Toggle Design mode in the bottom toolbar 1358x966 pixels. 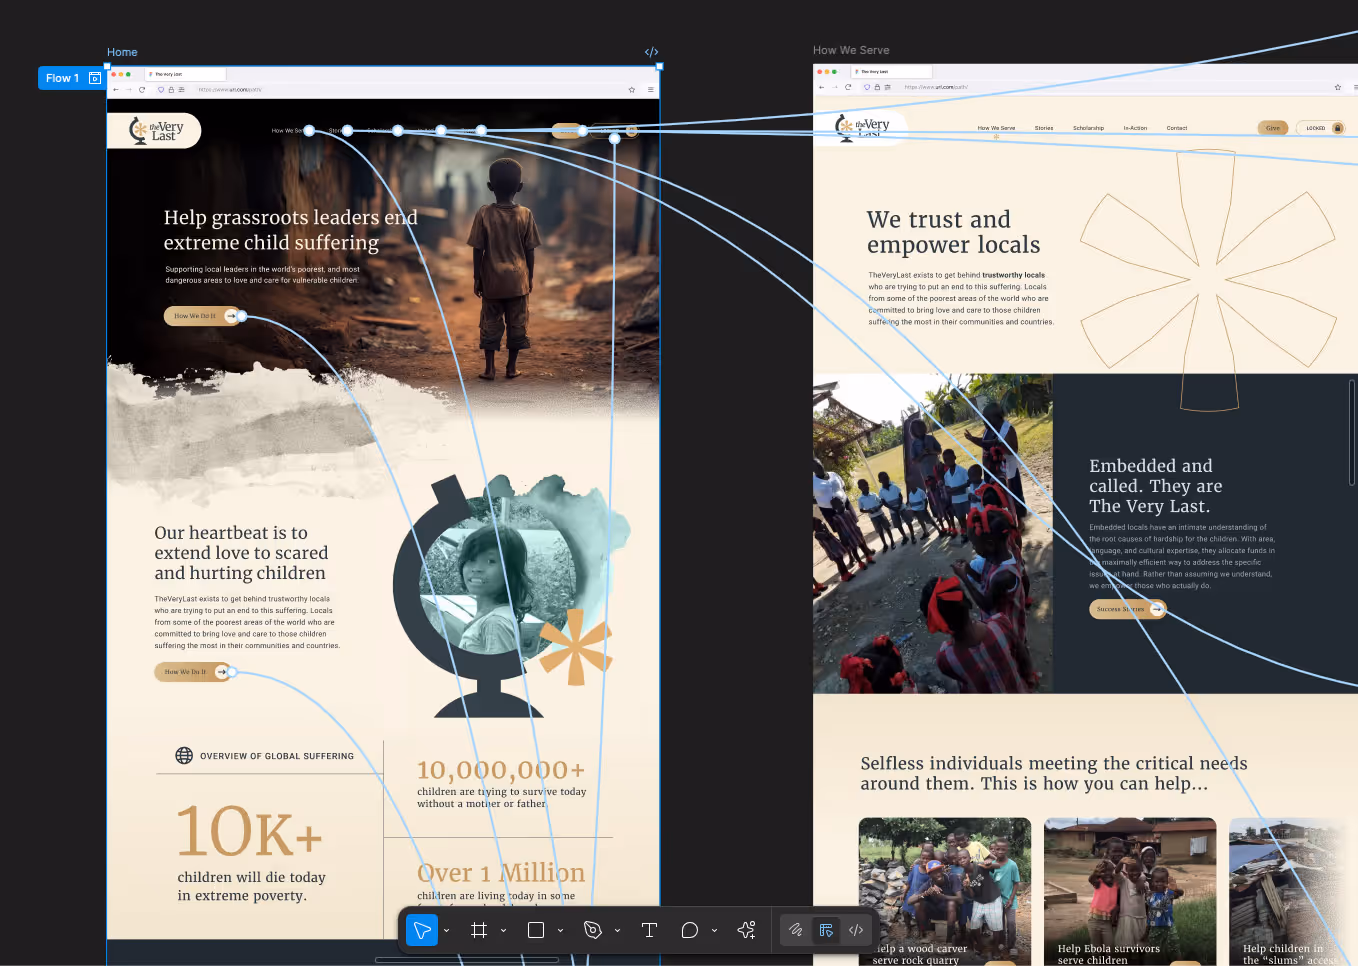tap(826, 930)
